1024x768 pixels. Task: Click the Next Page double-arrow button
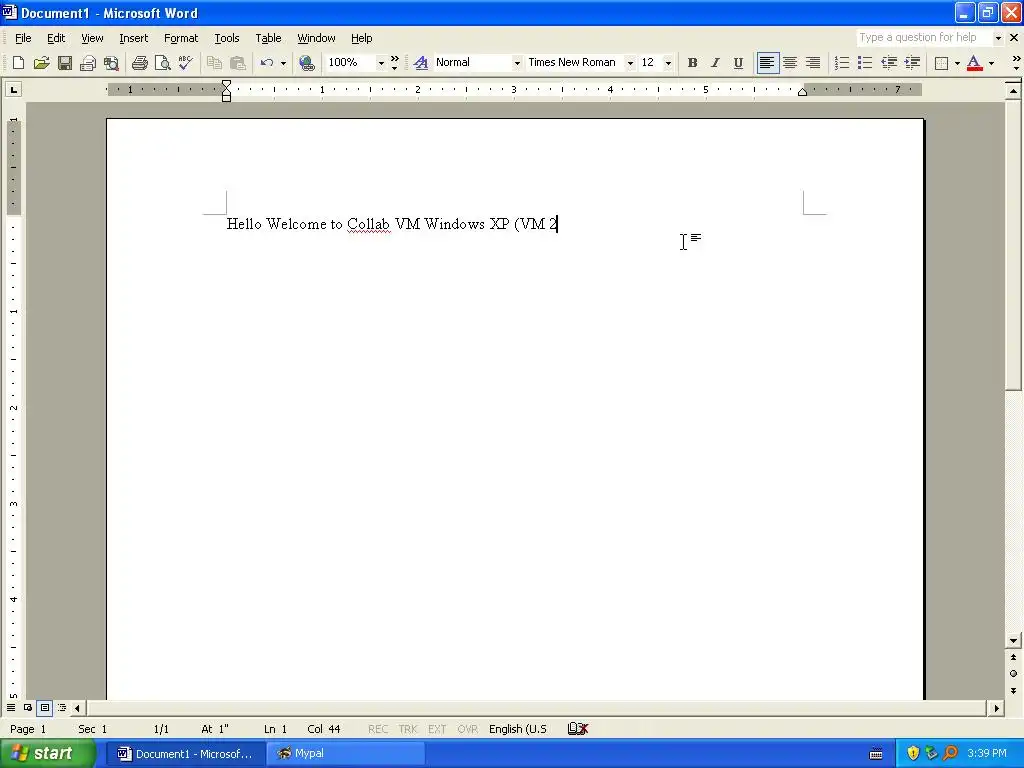coord(1013,691)
